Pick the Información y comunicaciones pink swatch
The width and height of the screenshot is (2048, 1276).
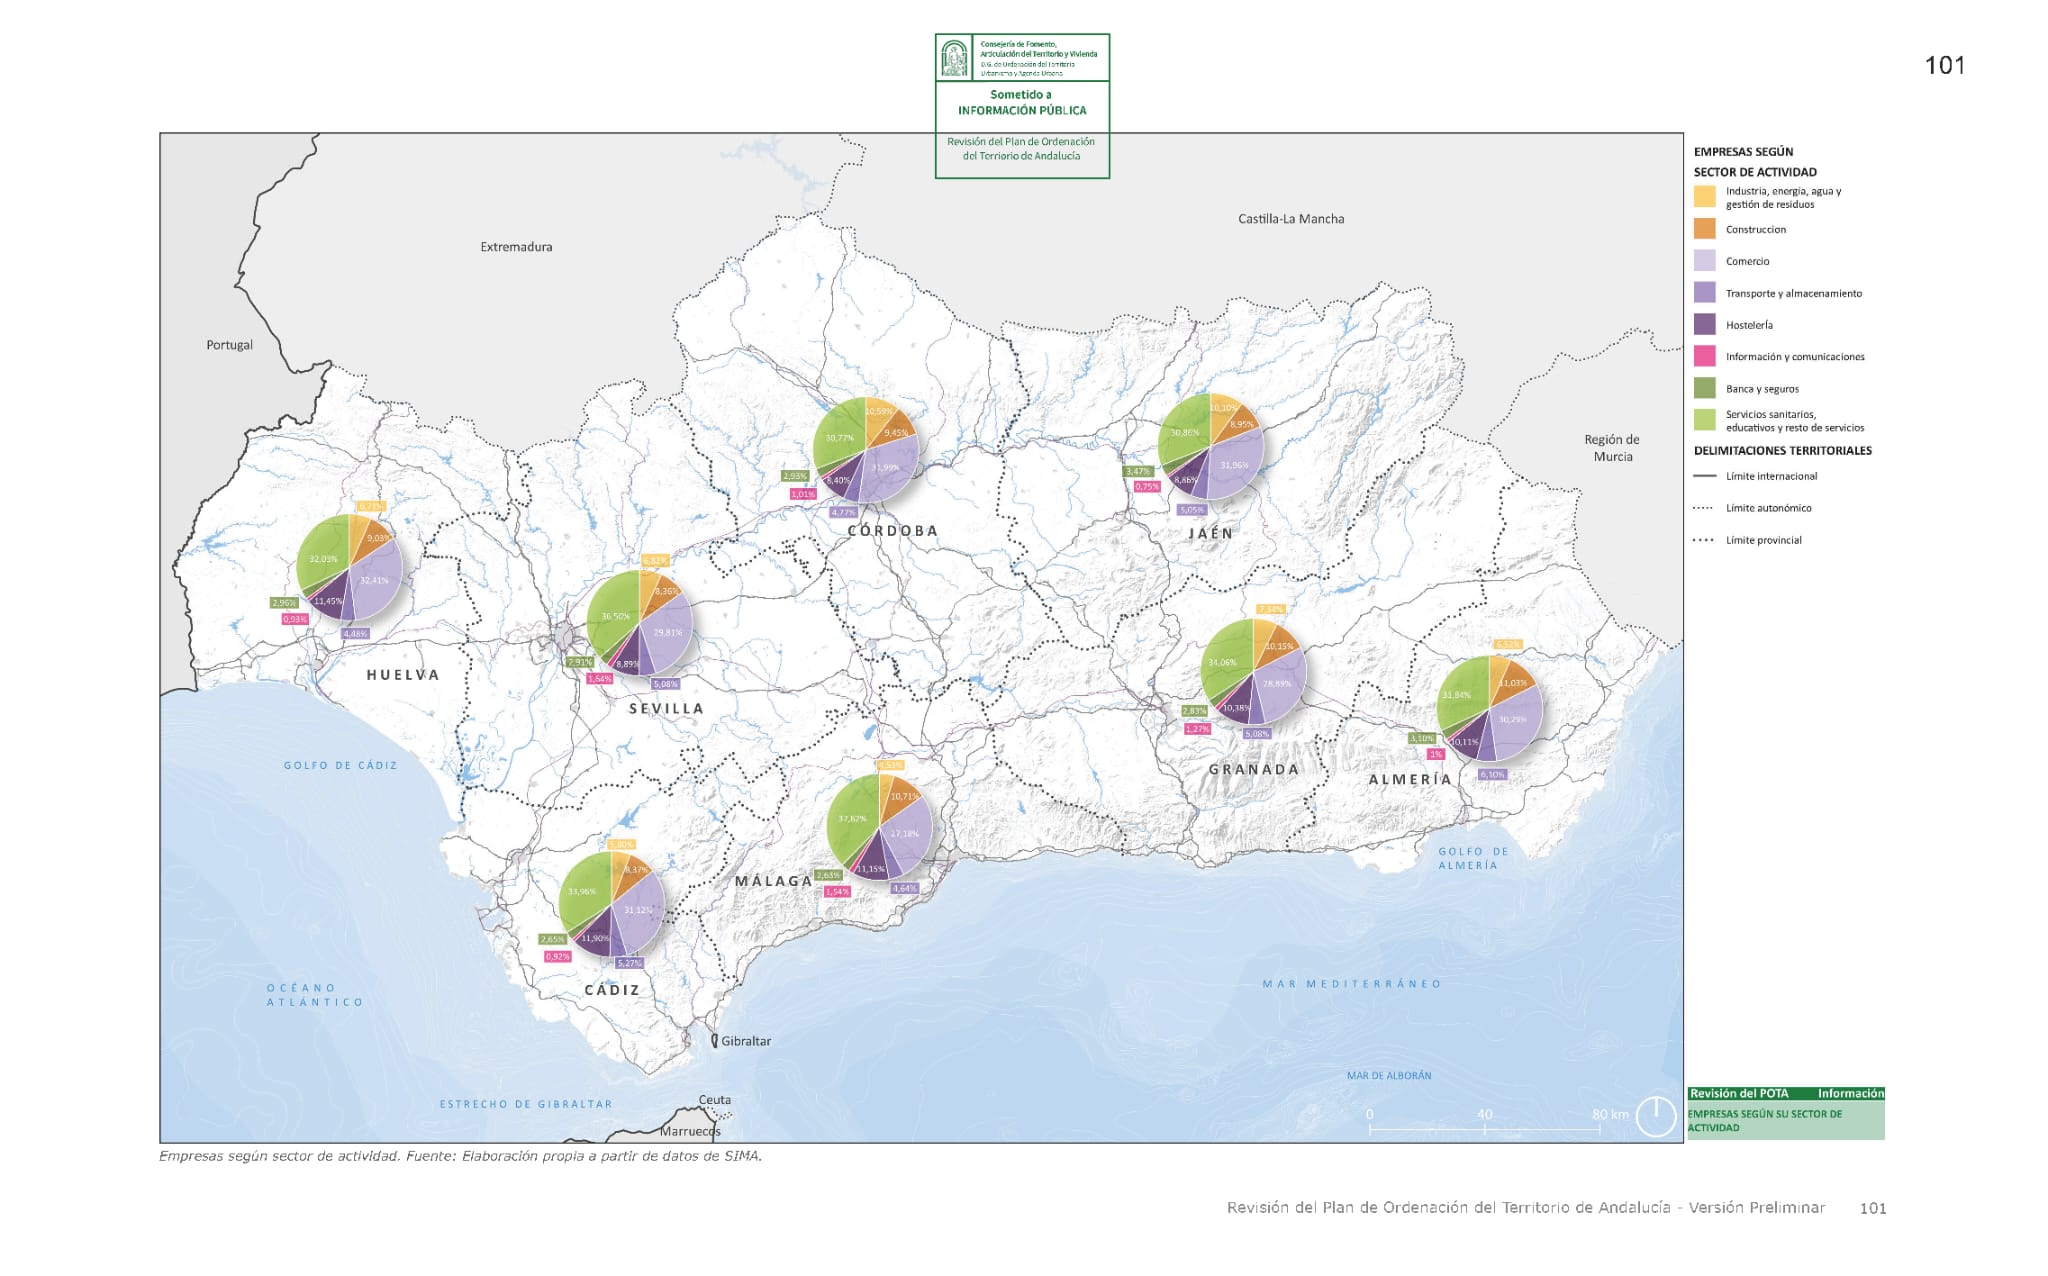(1704, 356)
